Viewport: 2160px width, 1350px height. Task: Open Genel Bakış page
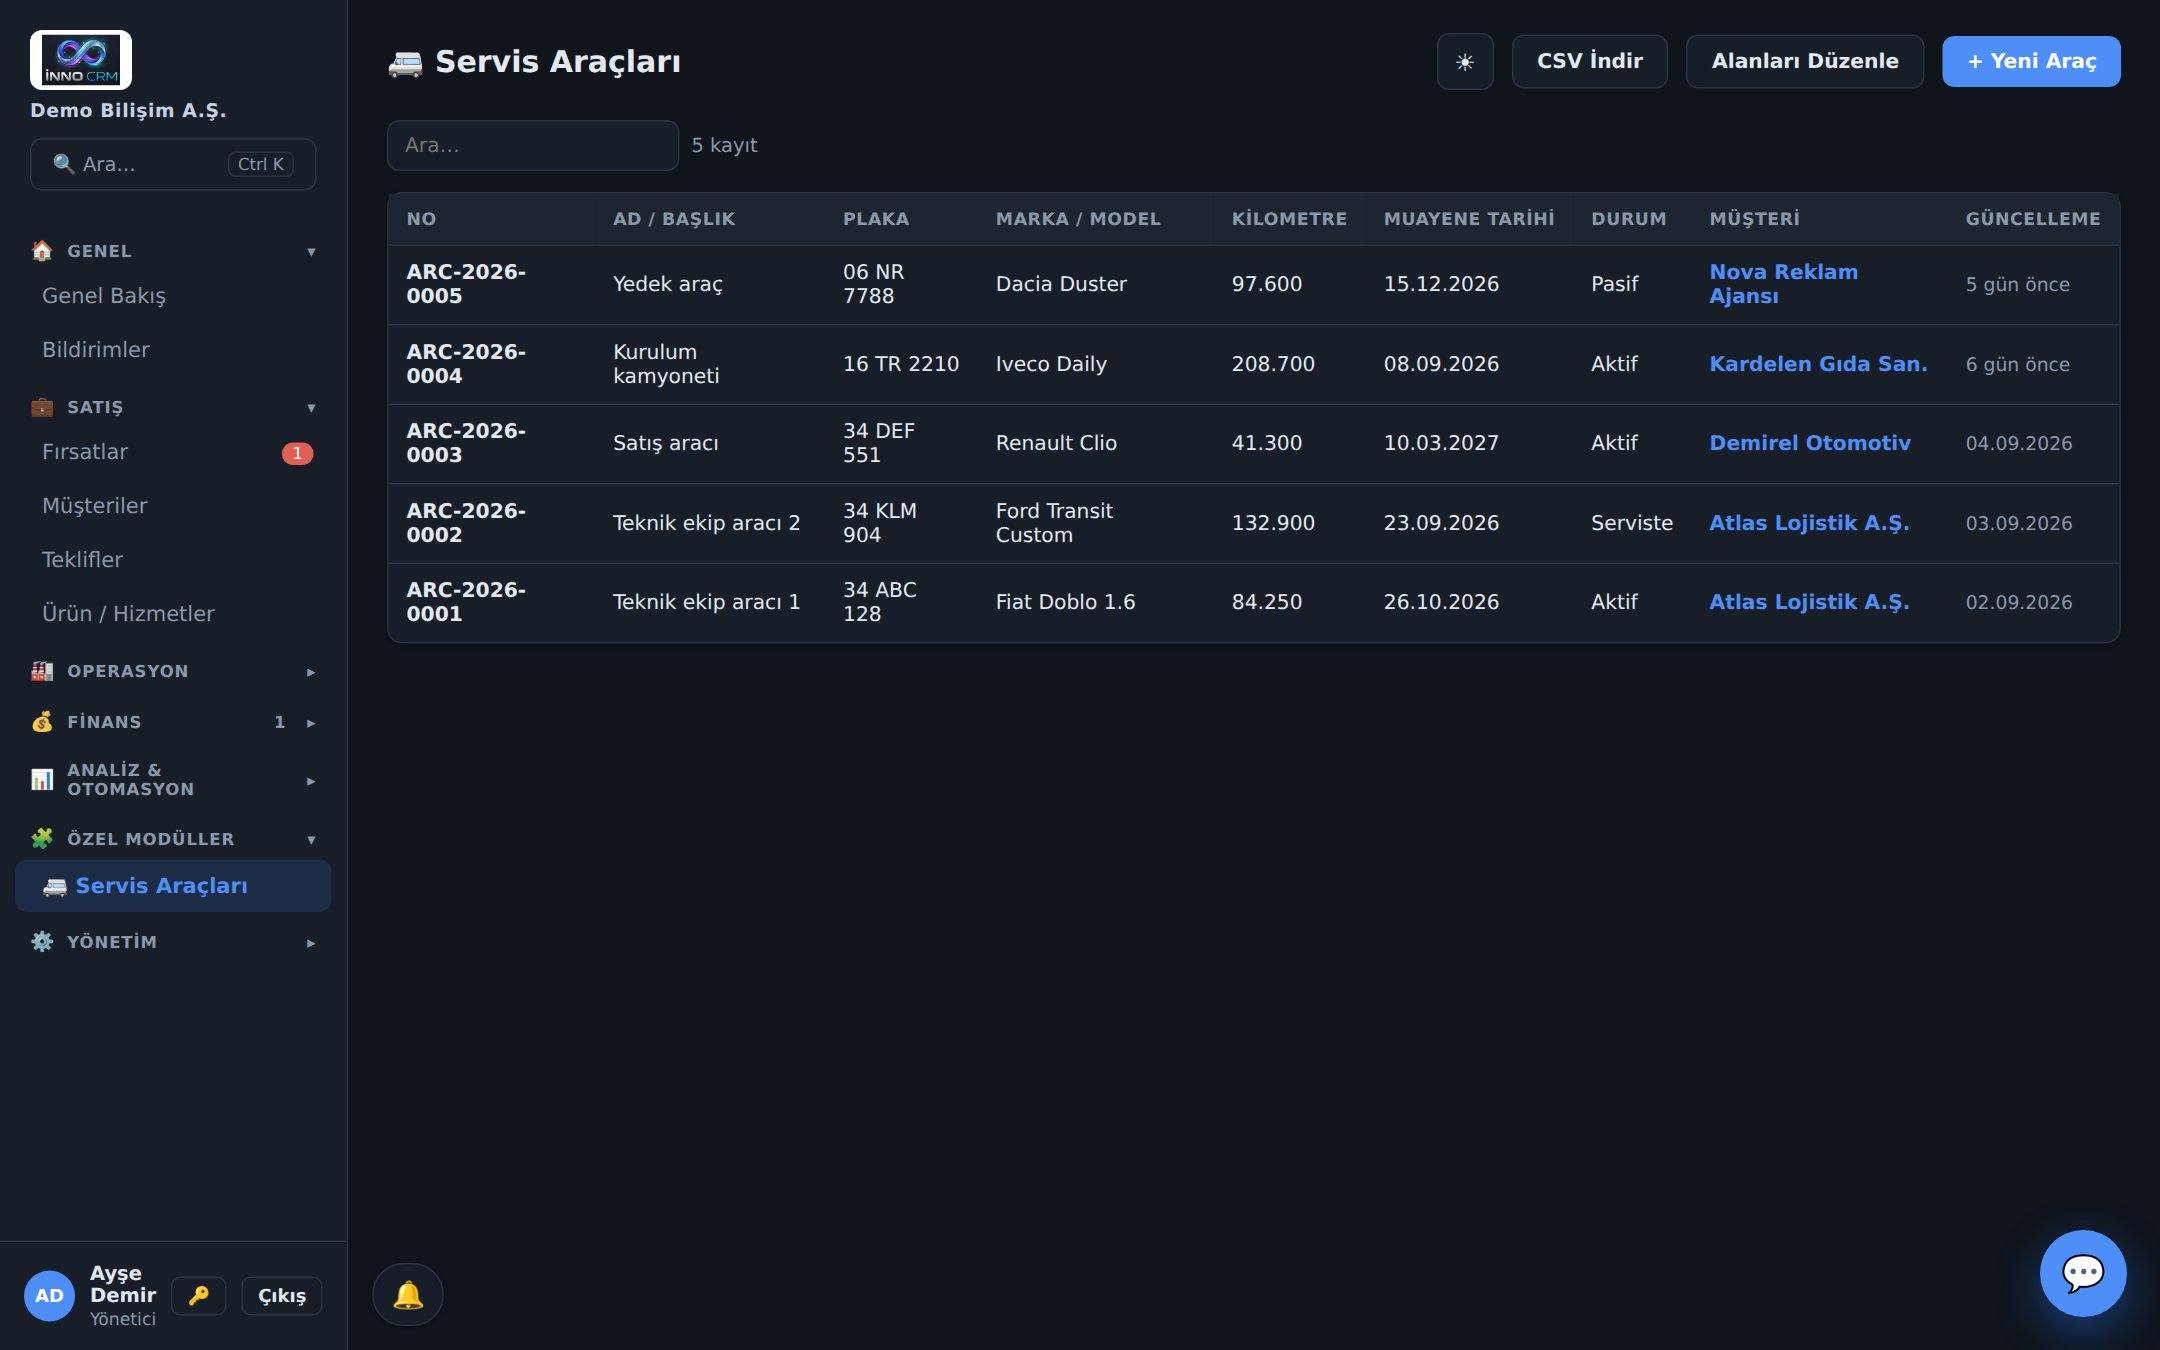click(173, 296)
